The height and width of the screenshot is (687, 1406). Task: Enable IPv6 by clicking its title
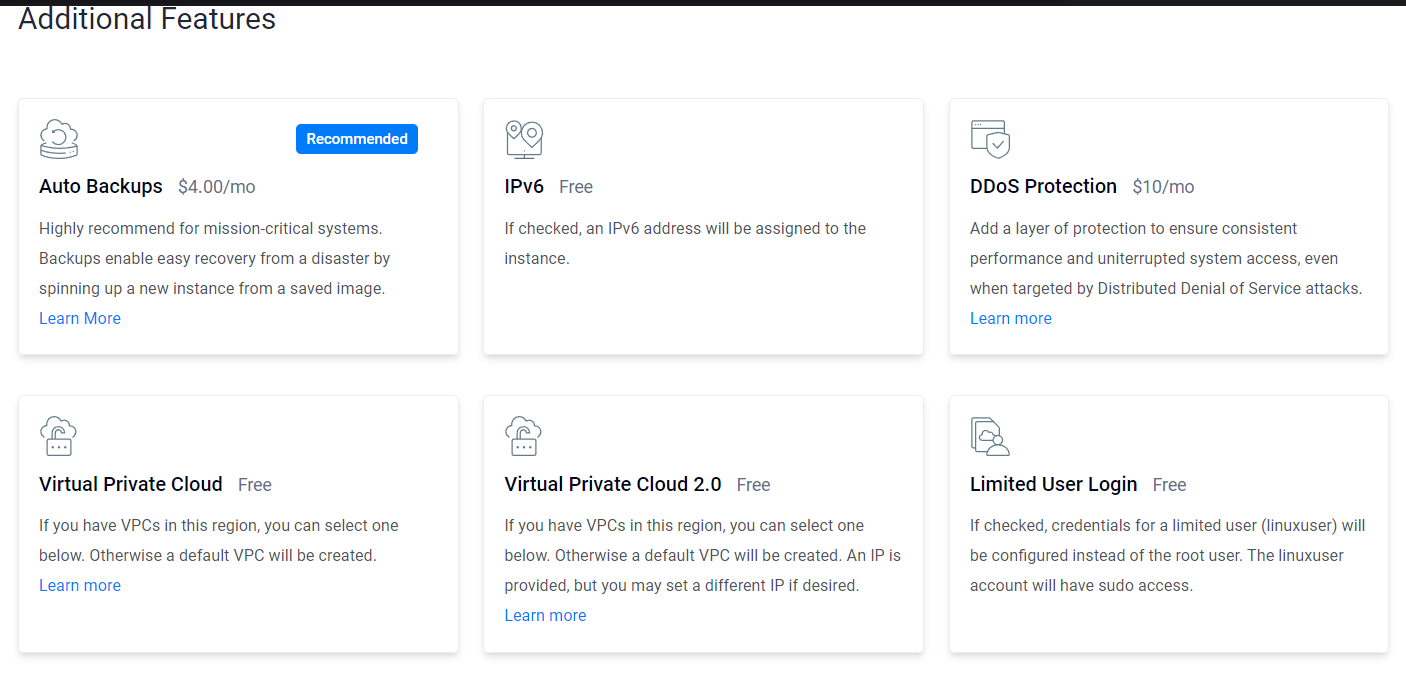pos(524,186)
